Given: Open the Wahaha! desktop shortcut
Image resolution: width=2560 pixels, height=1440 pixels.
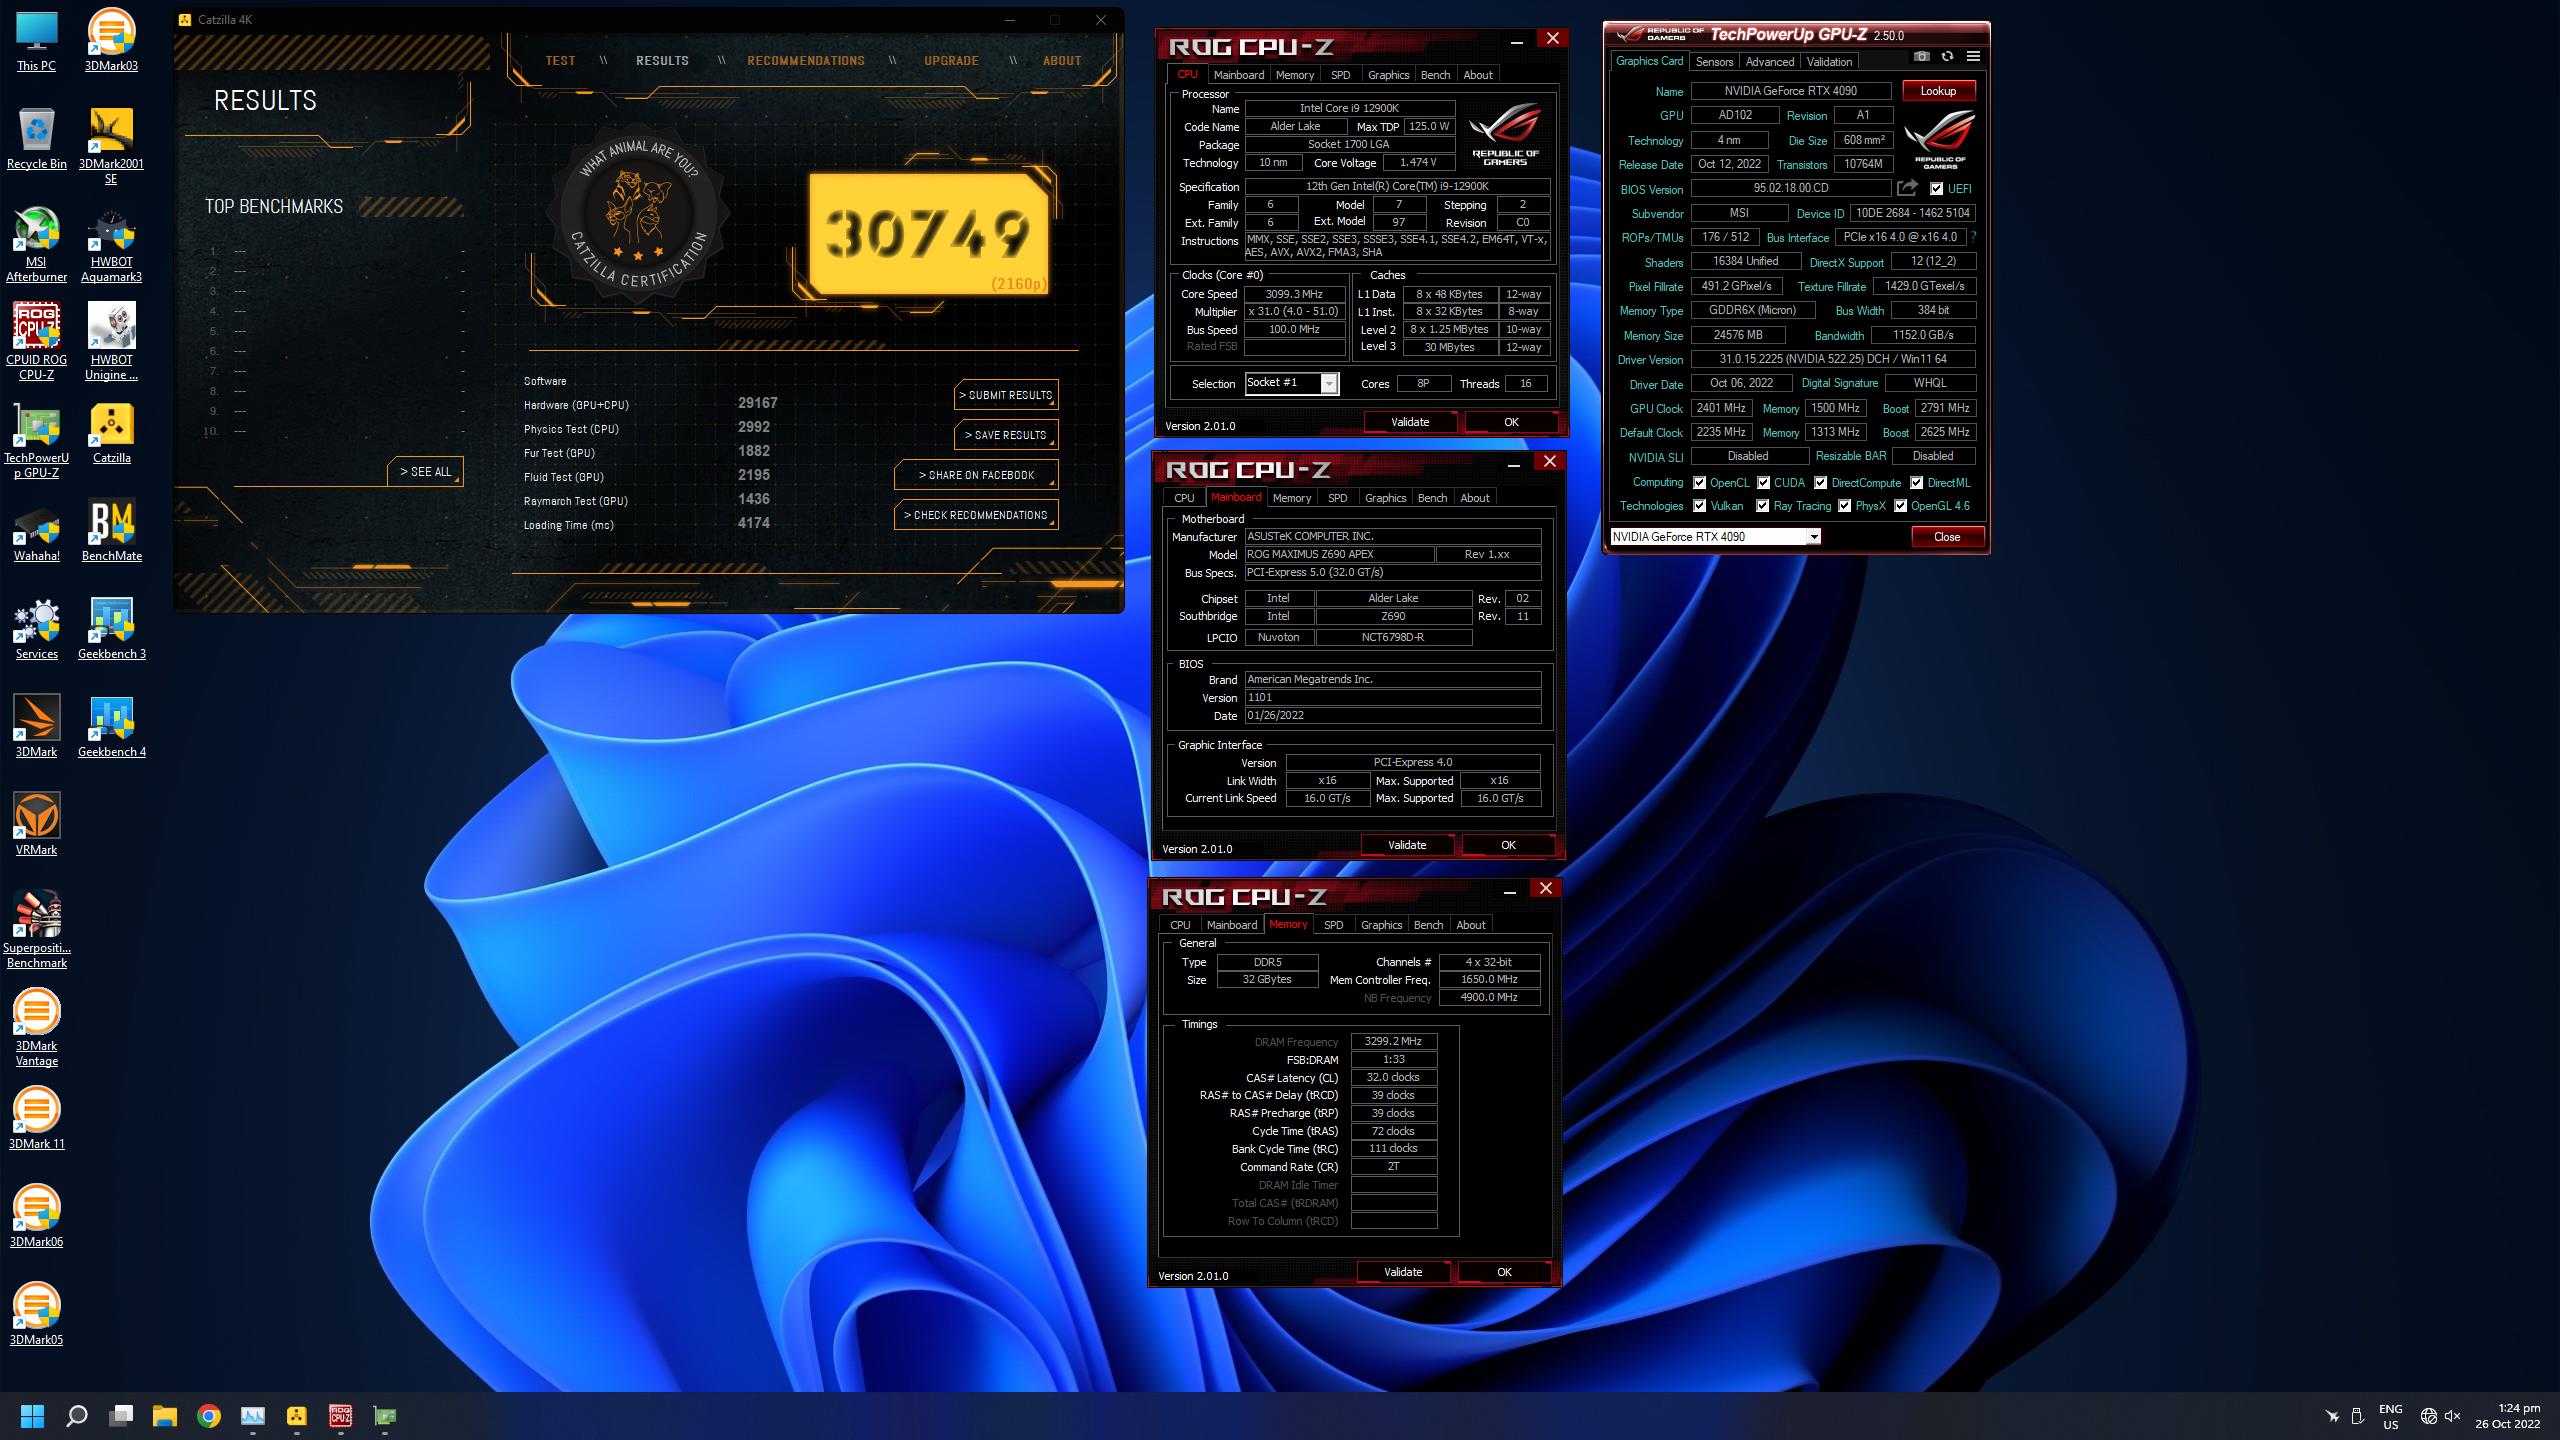Looking at the screenshot, I should coord(36,531).
